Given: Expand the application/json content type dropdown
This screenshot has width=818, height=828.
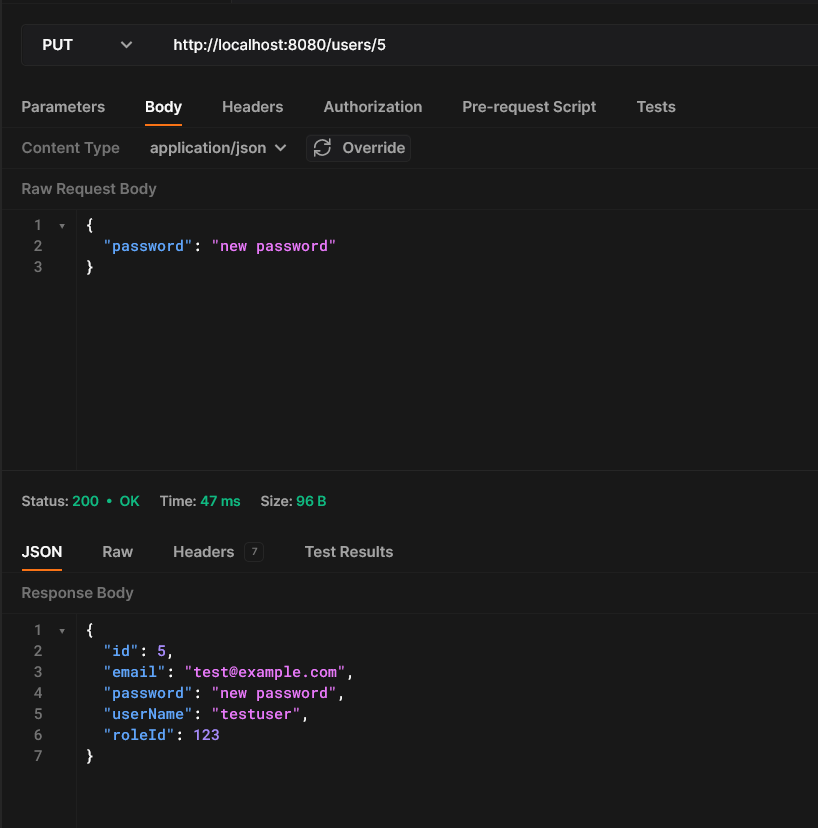Looking at the screenshot, I should 218,148.
